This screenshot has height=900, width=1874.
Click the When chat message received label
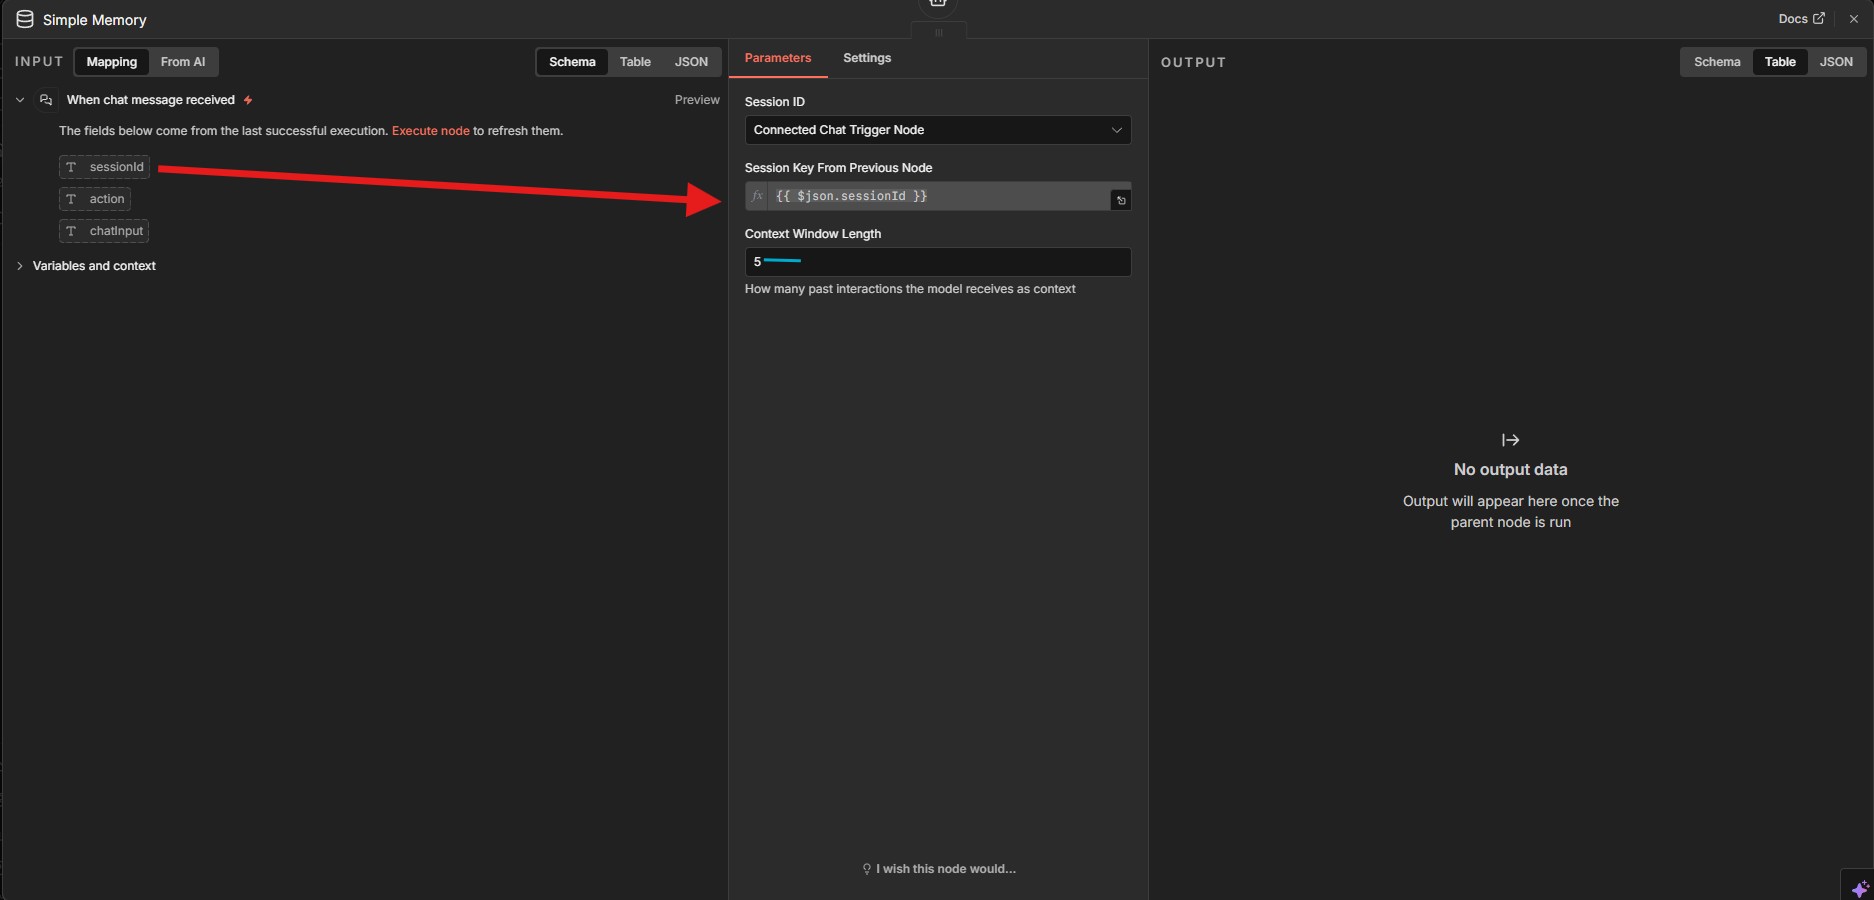coord(151,100)
